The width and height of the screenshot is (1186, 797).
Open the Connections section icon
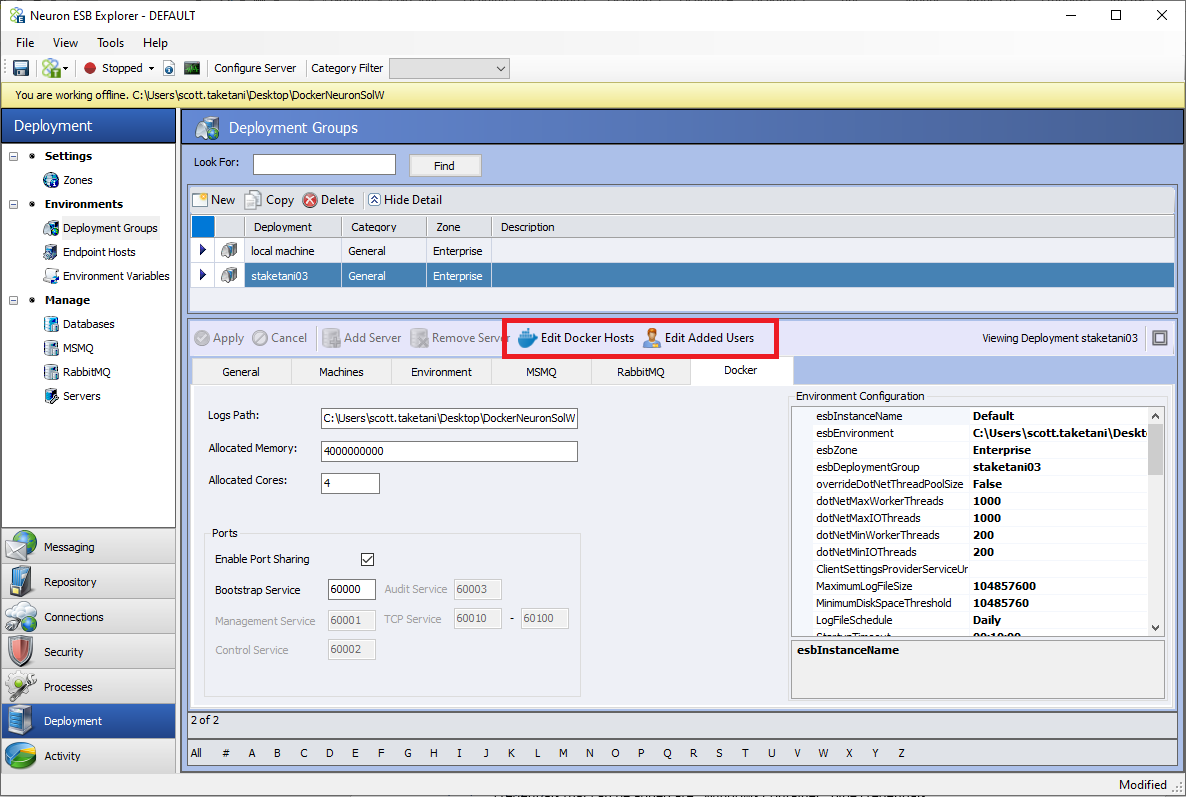pos(20,616)
